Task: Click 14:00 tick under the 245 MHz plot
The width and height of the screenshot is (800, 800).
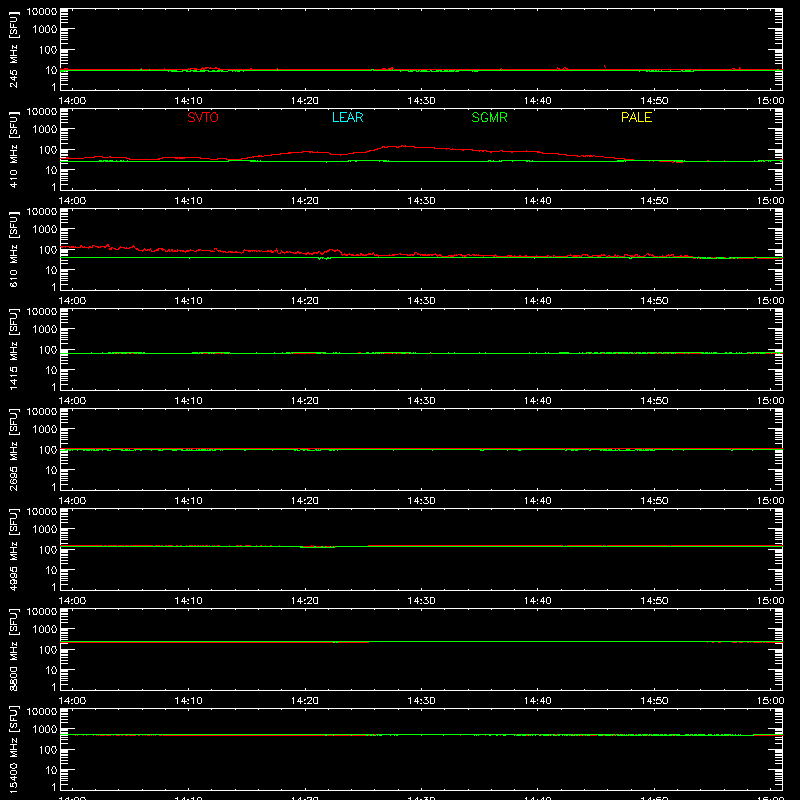Action: (x=72, y=101)
